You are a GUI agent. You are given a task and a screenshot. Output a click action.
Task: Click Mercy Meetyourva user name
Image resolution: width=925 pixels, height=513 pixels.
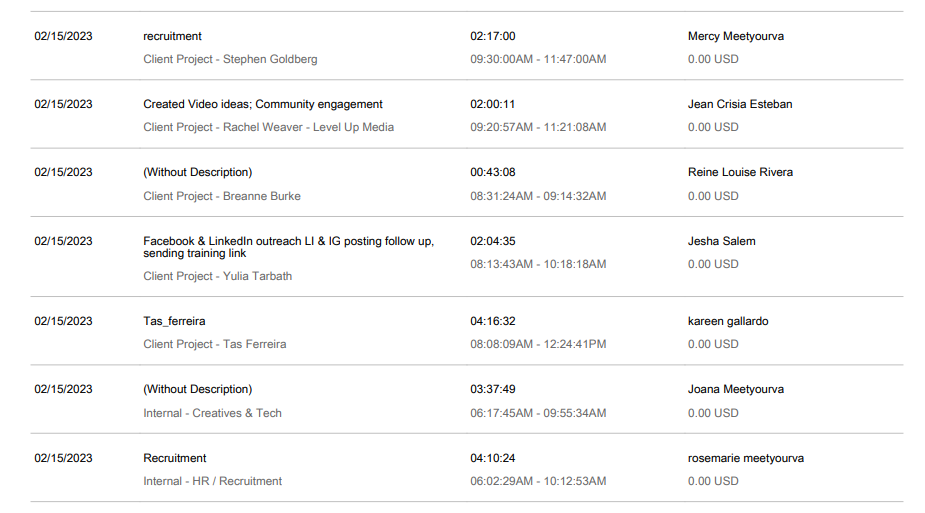point(736,36)
